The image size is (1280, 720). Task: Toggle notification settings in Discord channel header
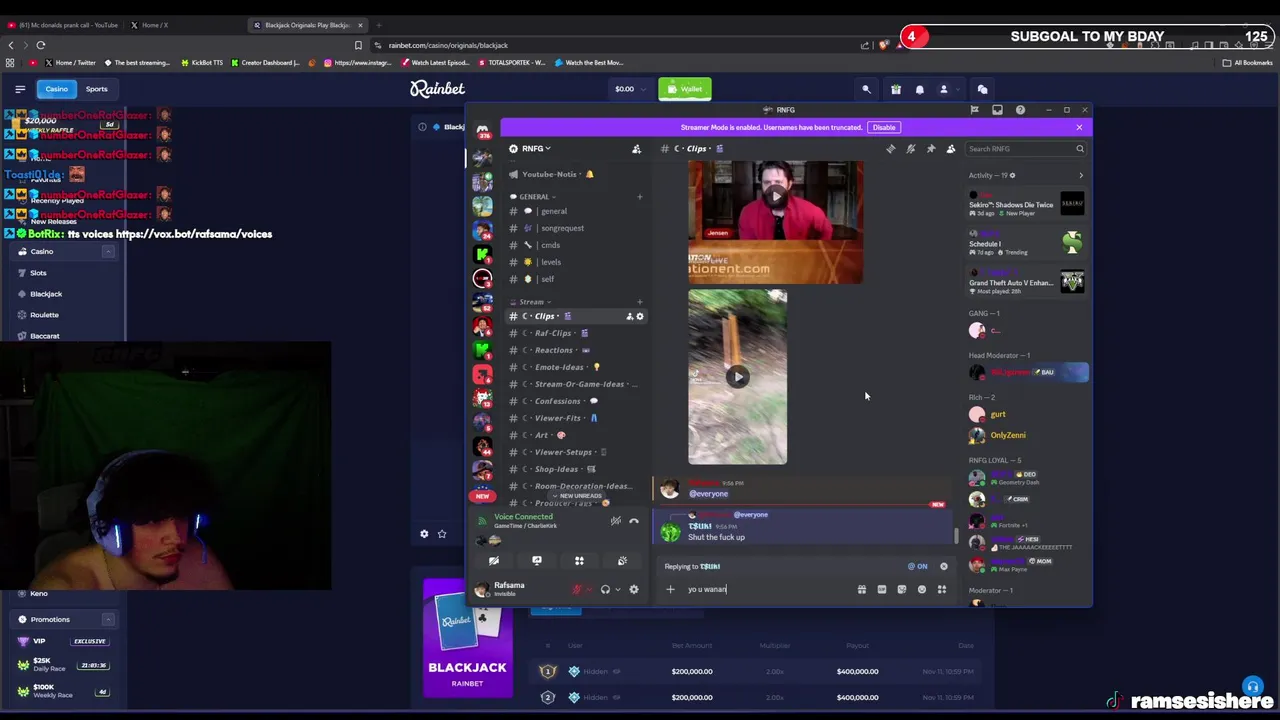[910, 149]
